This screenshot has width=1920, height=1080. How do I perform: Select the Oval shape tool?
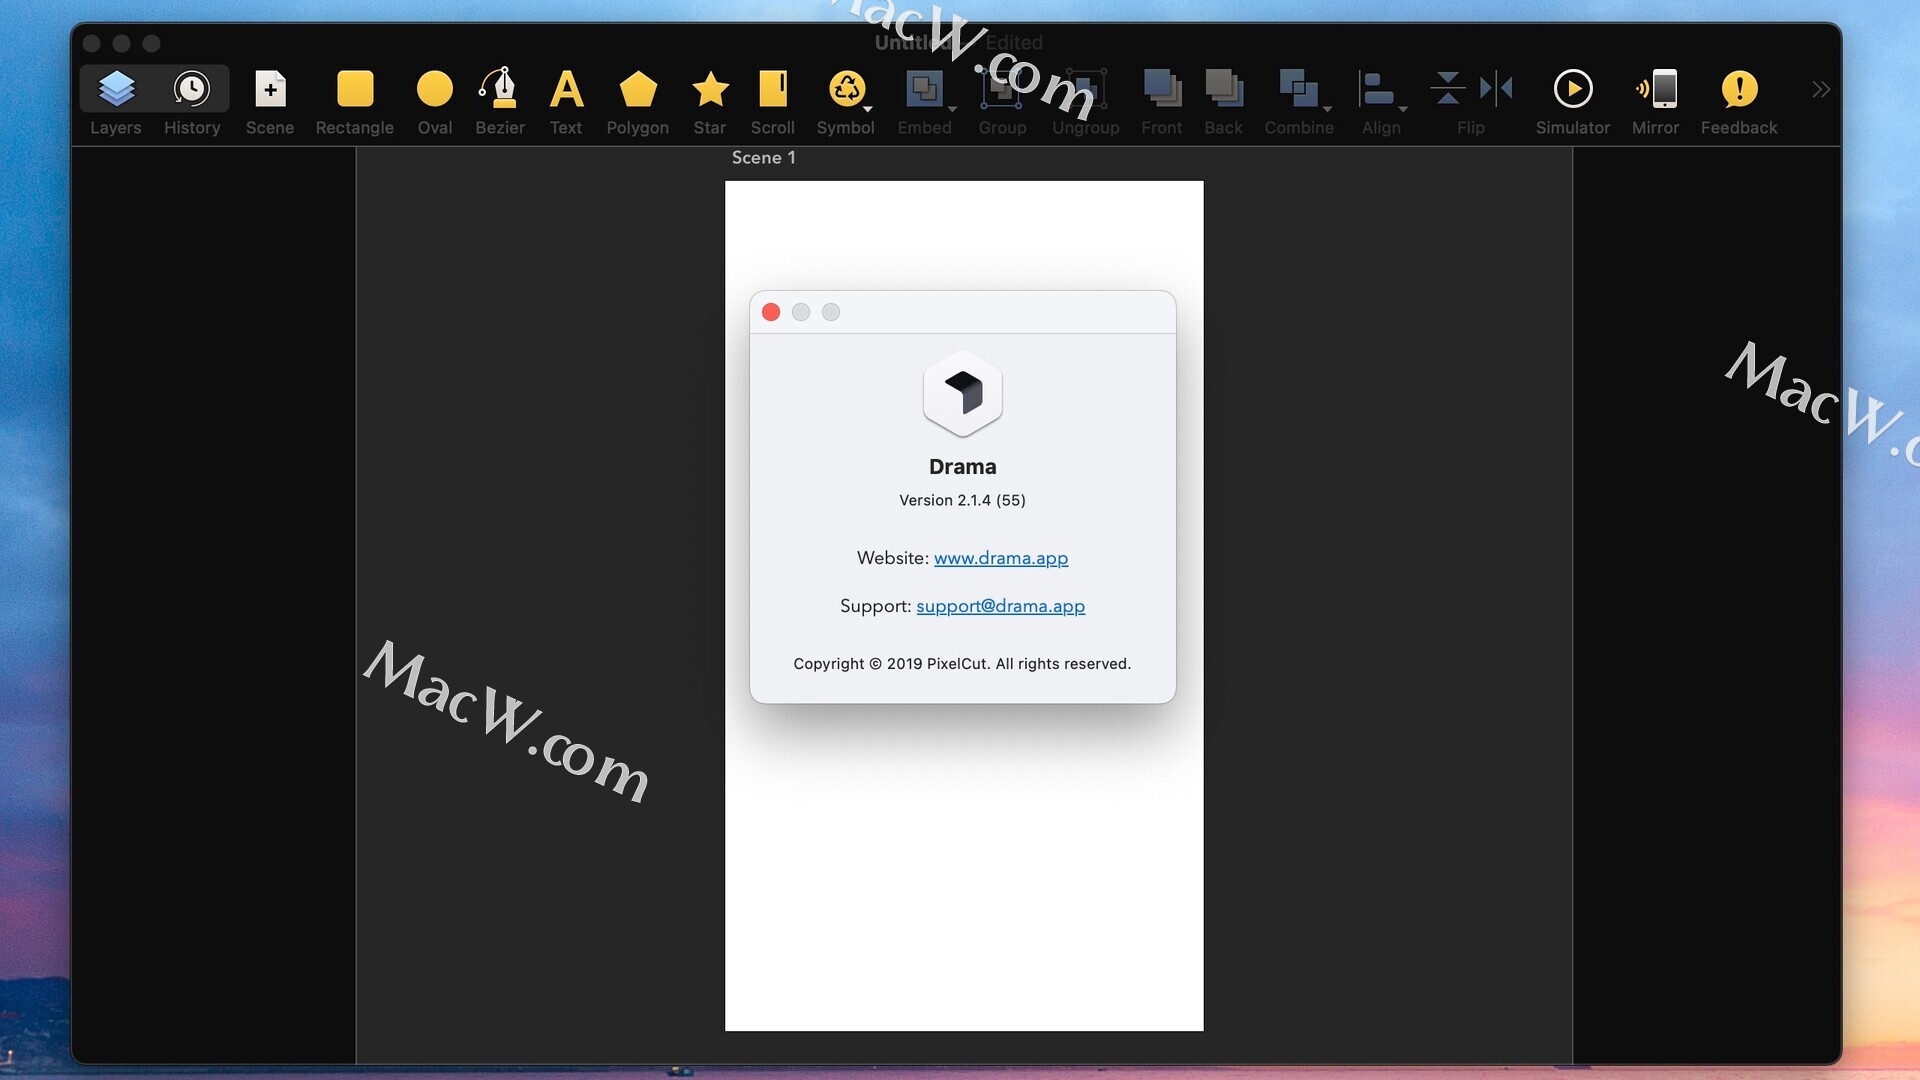[x=434, y=90]
